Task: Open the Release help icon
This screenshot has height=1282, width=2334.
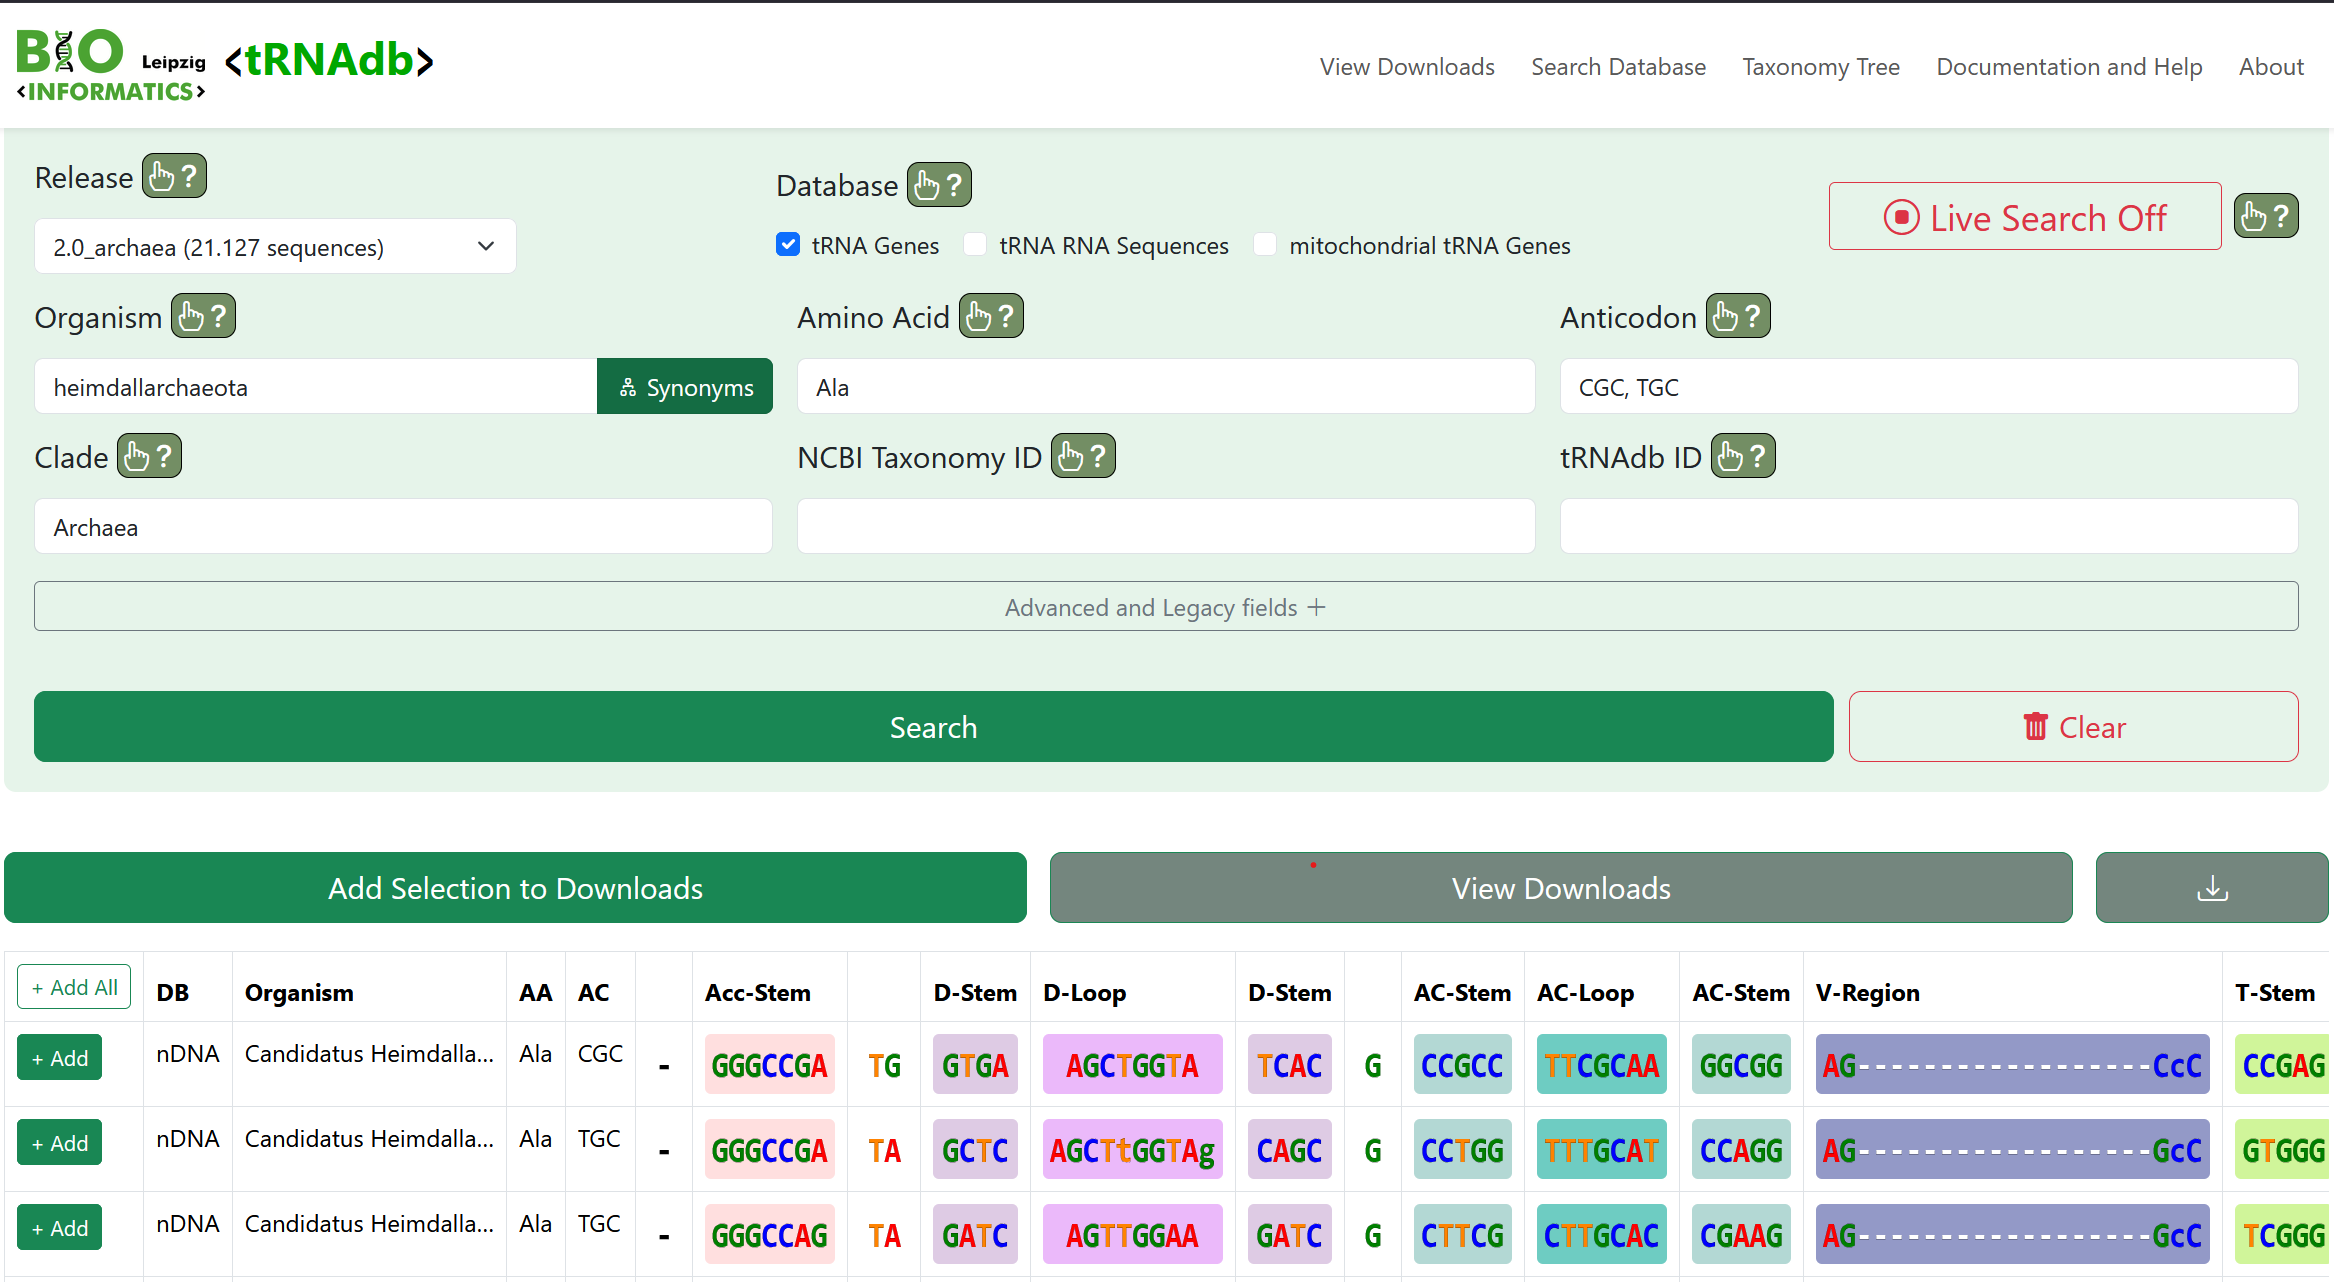Action: [174, 177]
